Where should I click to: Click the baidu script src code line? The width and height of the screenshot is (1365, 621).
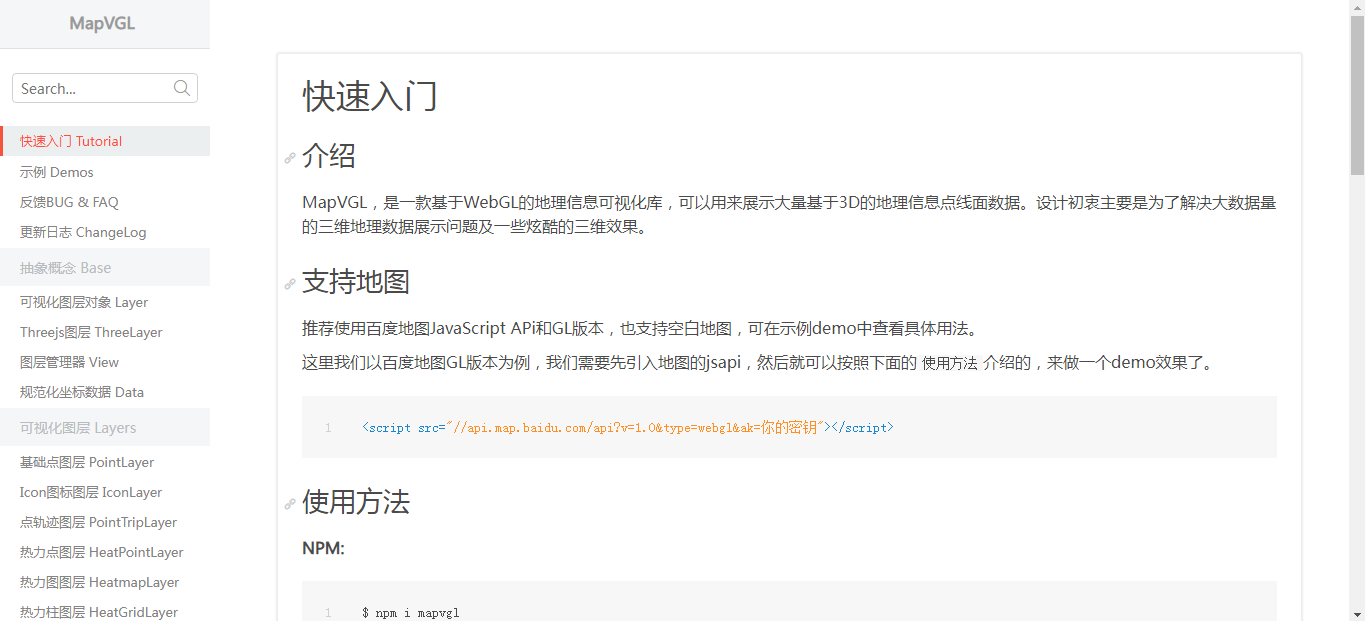[x=627, y=427]
